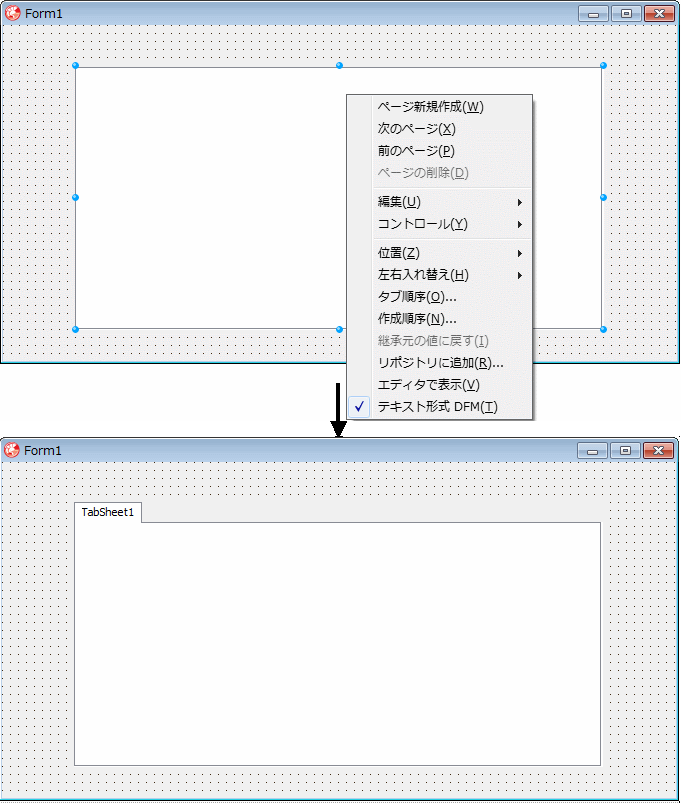Minimize the lower Form1 window
Viewport: 682px width, 804px height.
(592, 450)
